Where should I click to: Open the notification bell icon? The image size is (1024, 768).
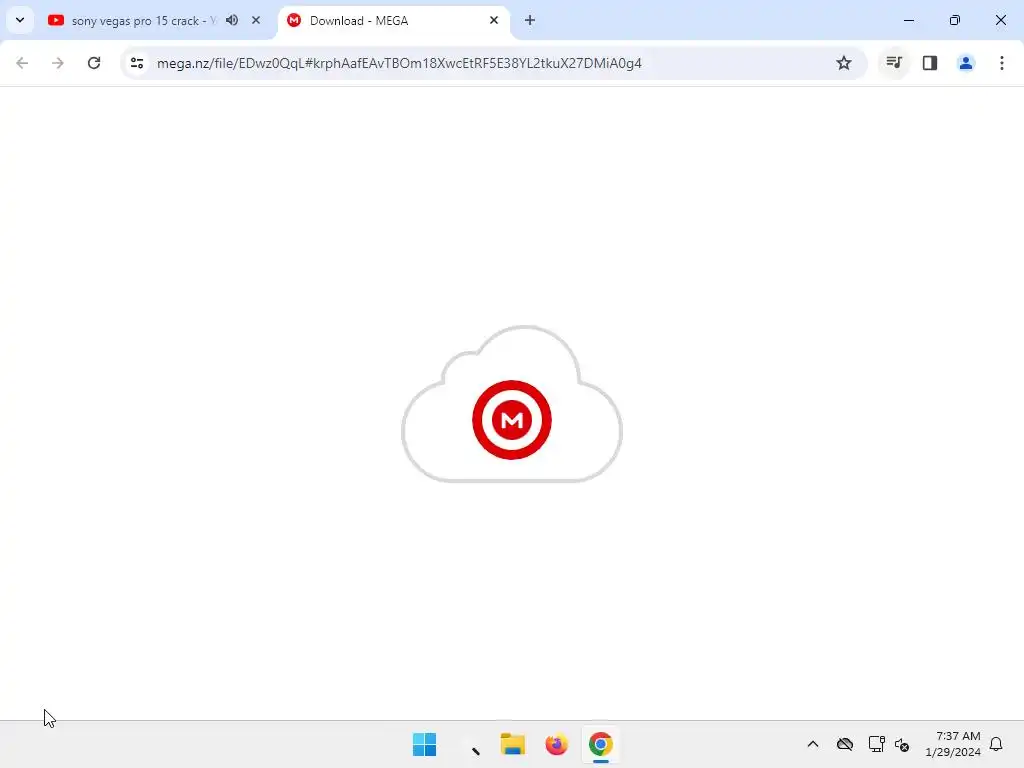(996, 744)
